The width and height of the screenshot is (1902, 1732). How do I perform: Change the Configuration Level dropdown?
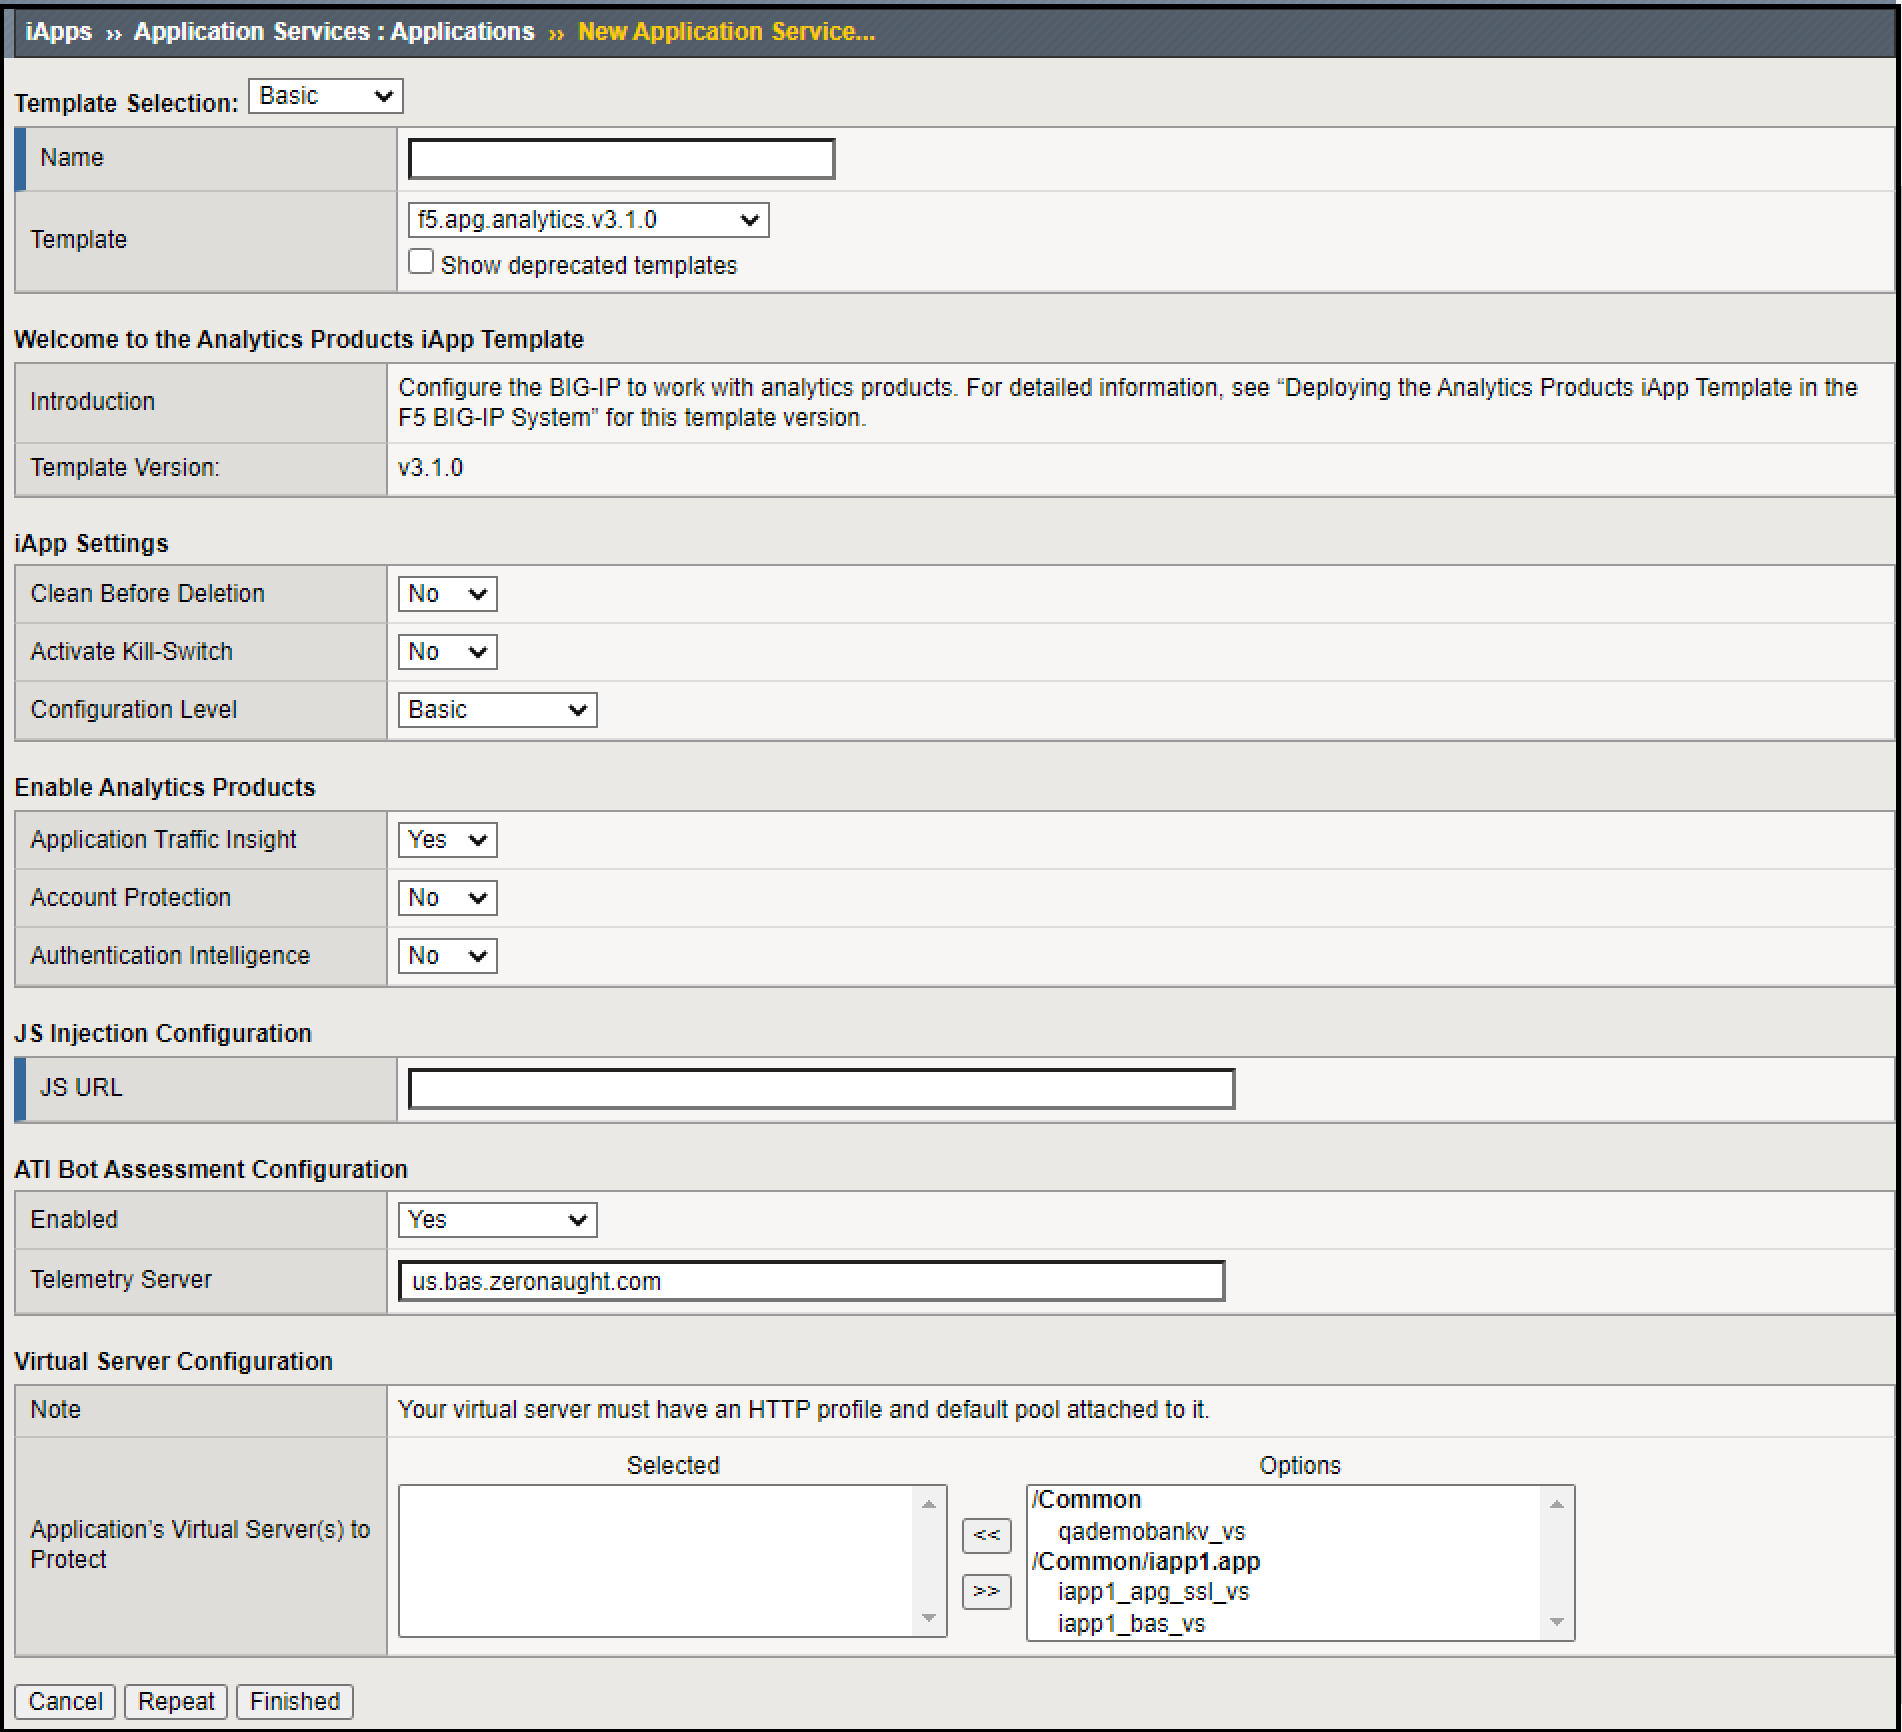[x=497, y=710]
